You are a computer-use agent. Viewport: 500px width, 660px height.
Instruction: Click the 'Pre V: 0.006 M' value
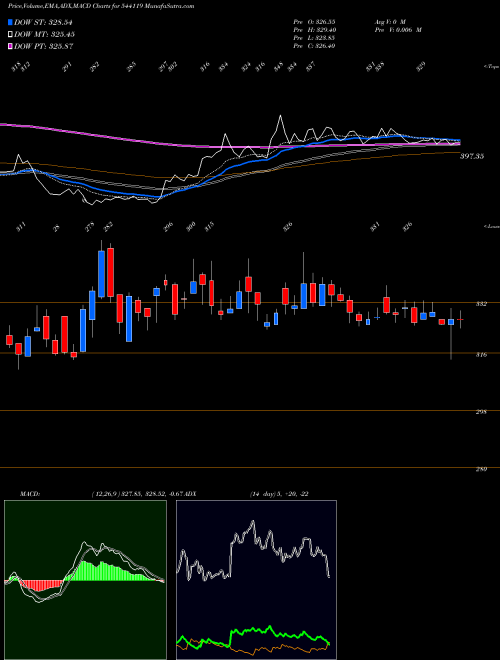coord(397,30)
